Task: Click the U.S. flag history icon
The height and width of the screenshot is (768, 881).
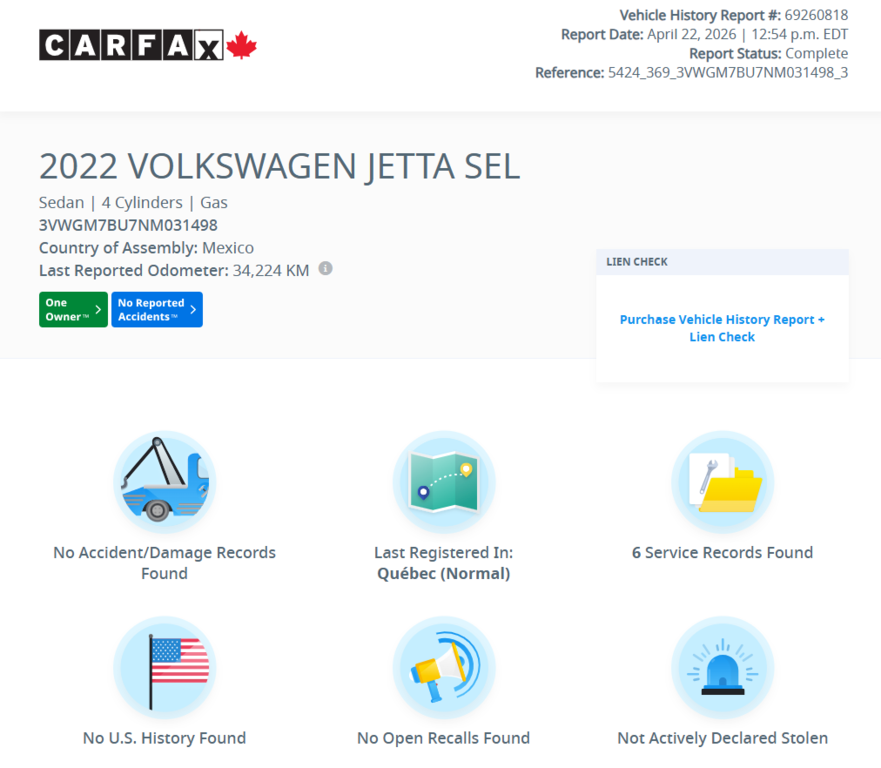Action: click(x=164, y=667)
